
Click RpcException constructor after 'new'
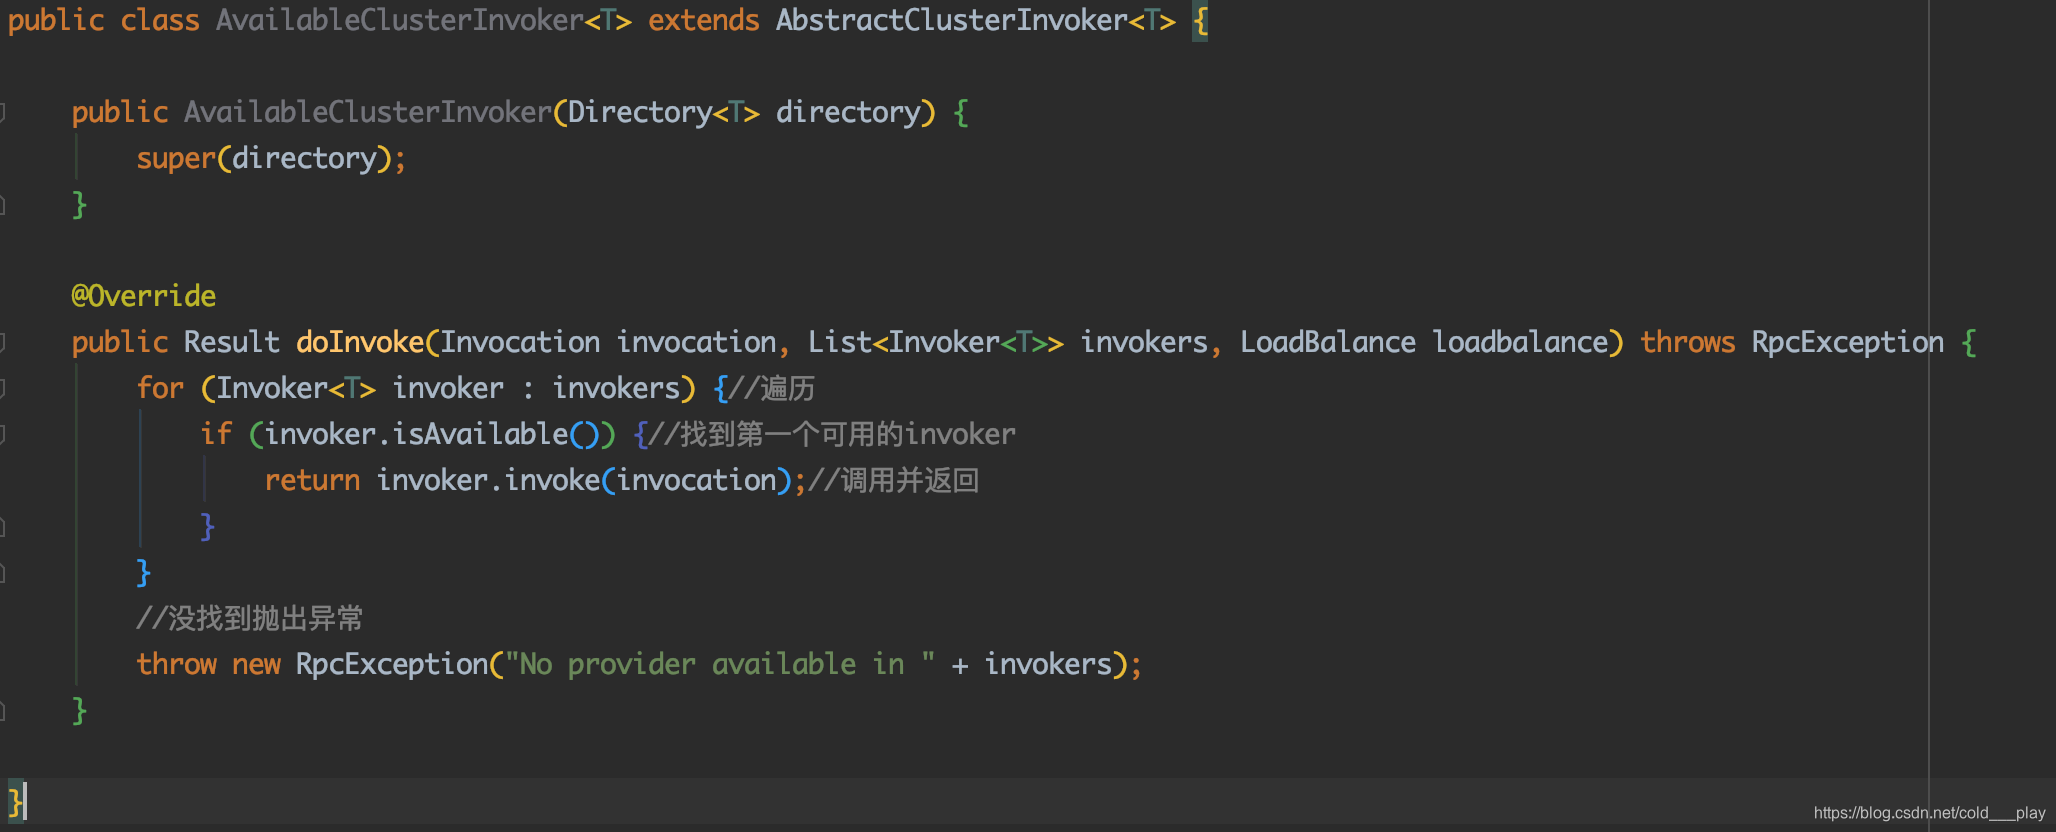tap(392, 664)
